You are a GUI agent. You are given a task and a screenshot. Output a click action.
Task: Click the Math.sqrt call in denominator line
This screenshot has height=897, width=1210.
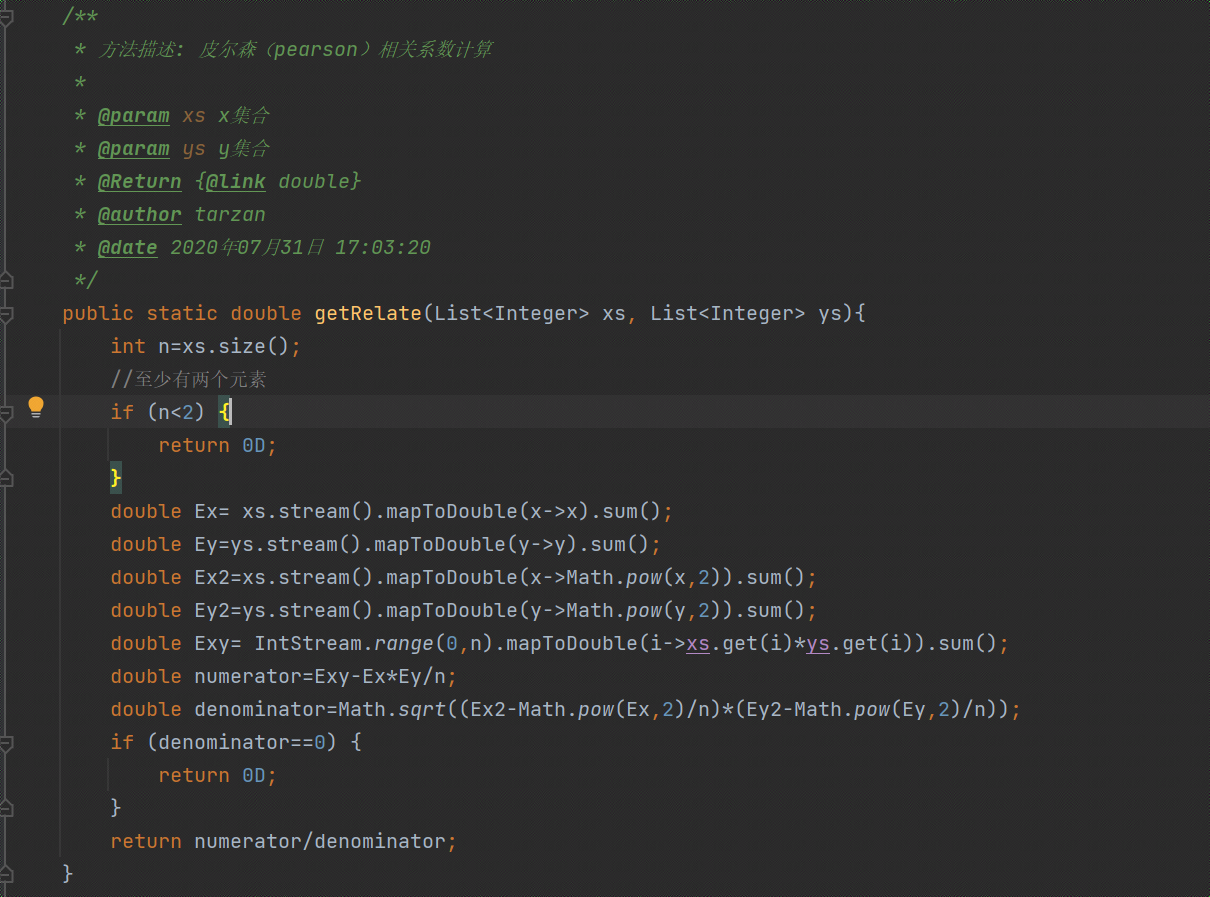(x=373, y=710)
